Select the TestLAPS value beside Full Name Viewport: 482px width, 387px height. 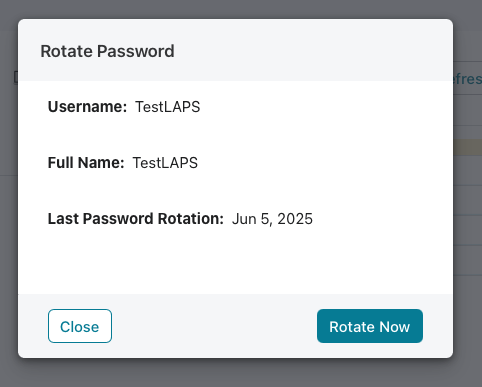[165, 163]
